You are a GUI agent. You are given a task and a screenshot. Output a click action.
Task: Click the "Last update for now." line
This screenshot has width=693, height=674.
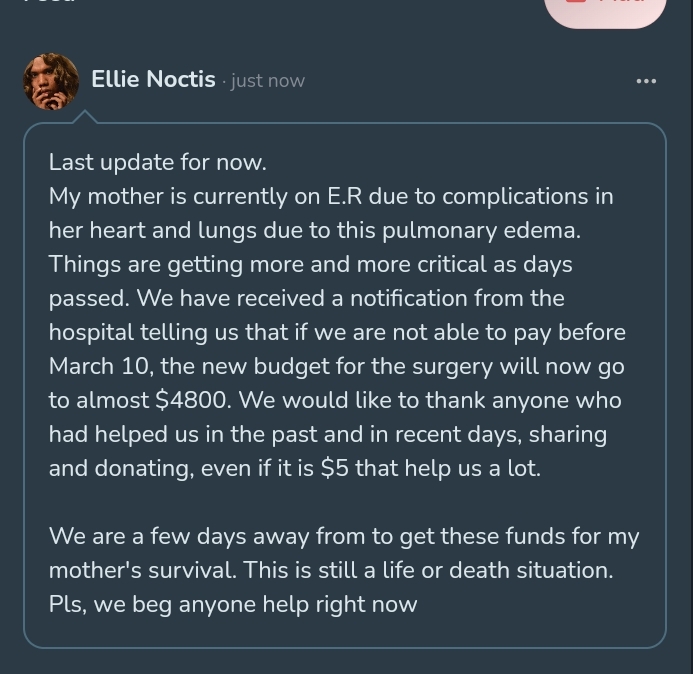[x=158, y=162]
